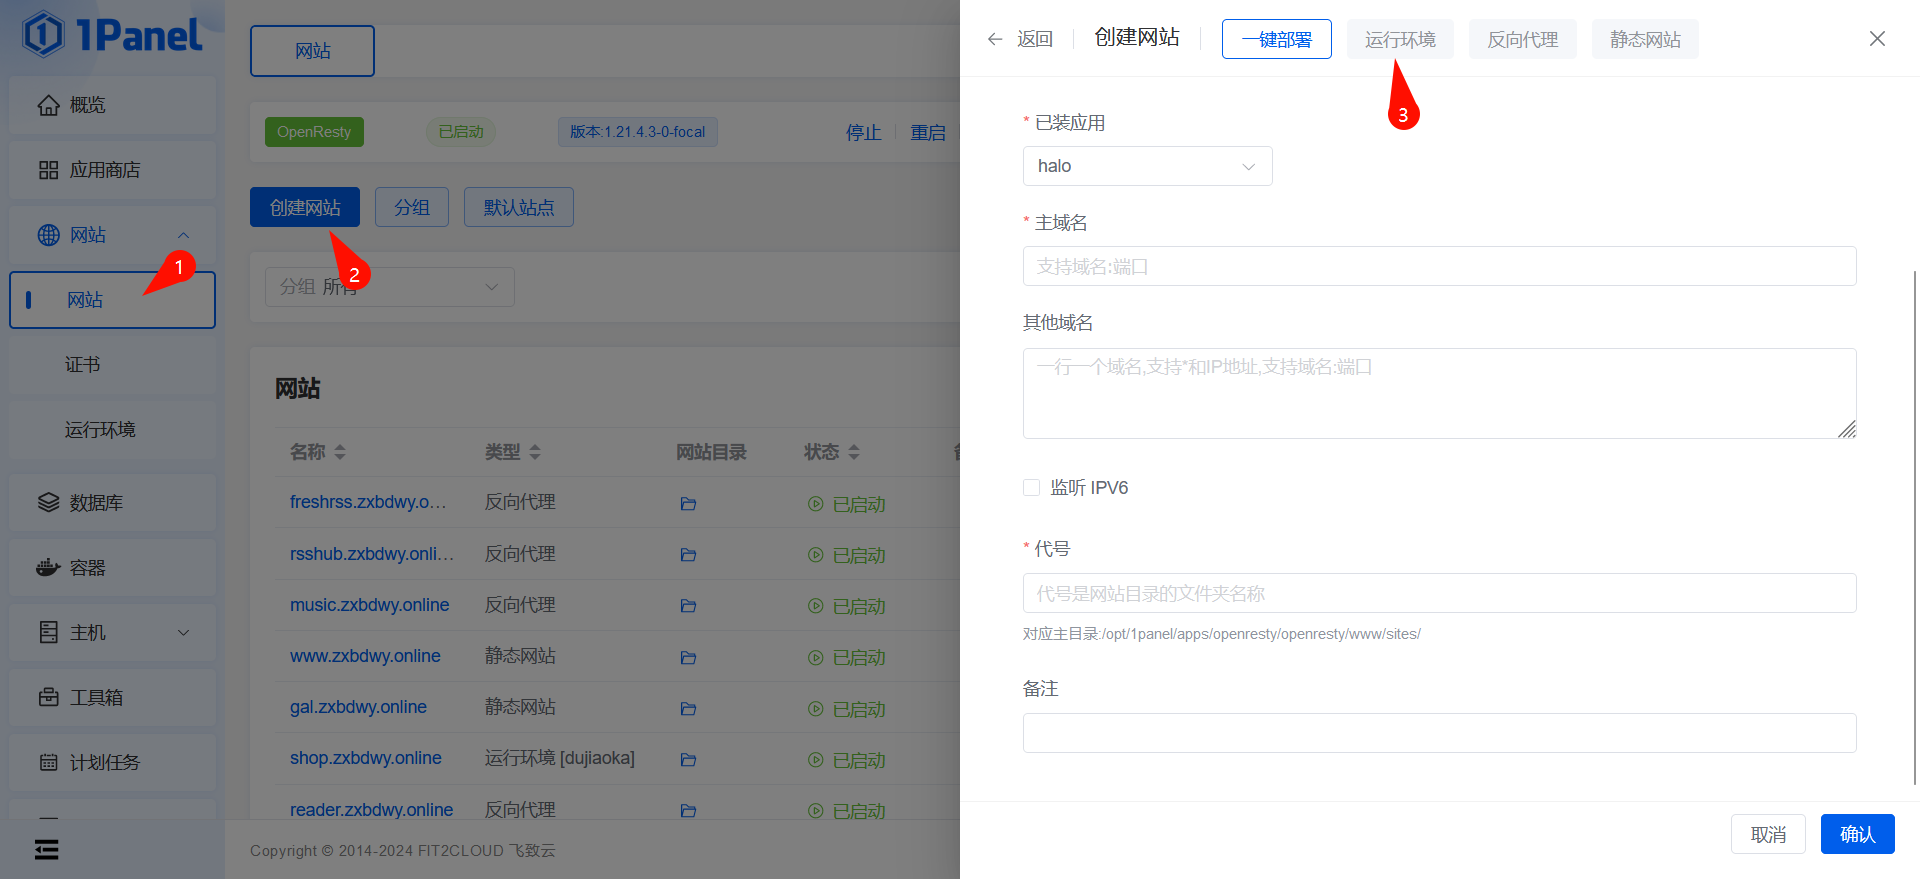Open folder icon for www.zxbdwy.online row

click(688, 658)
